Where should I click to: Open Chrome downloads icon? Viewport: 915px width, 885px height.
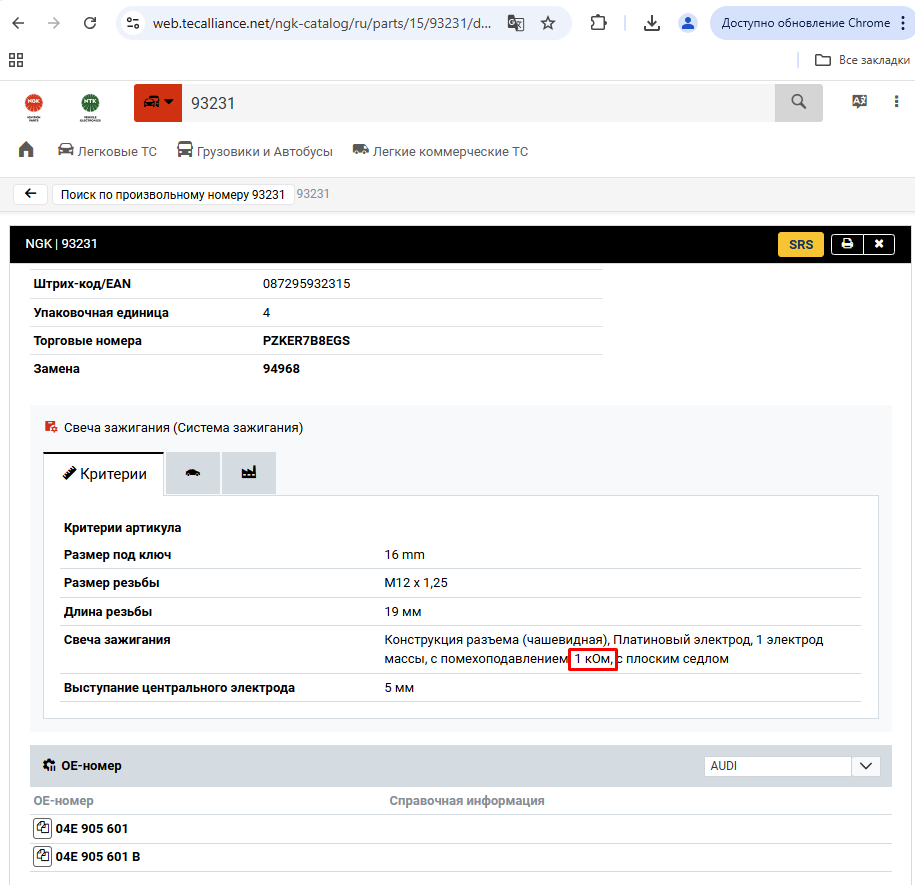[652, 23]
